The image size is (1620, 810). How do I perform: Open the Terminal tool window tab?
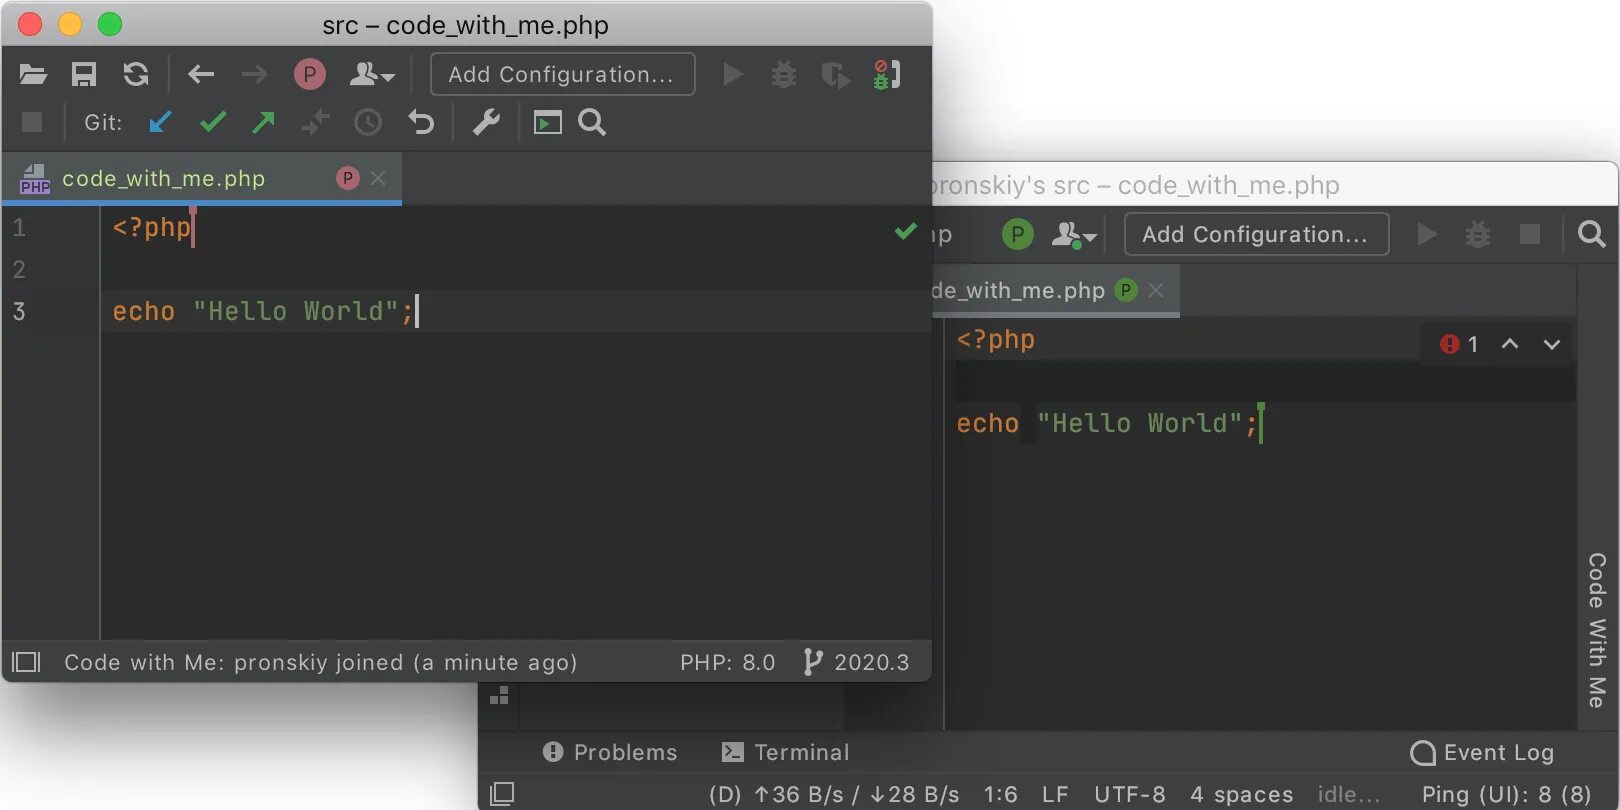786,752
